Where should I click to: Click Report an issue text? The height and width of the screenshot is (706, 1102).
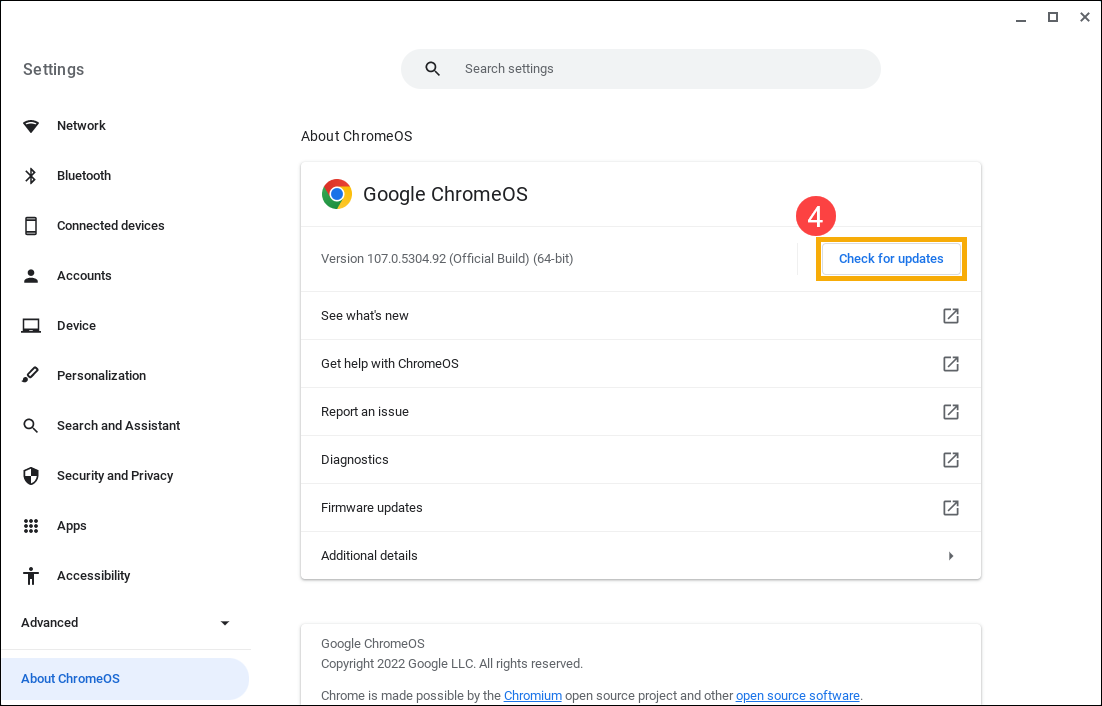(x=365, y=412)
